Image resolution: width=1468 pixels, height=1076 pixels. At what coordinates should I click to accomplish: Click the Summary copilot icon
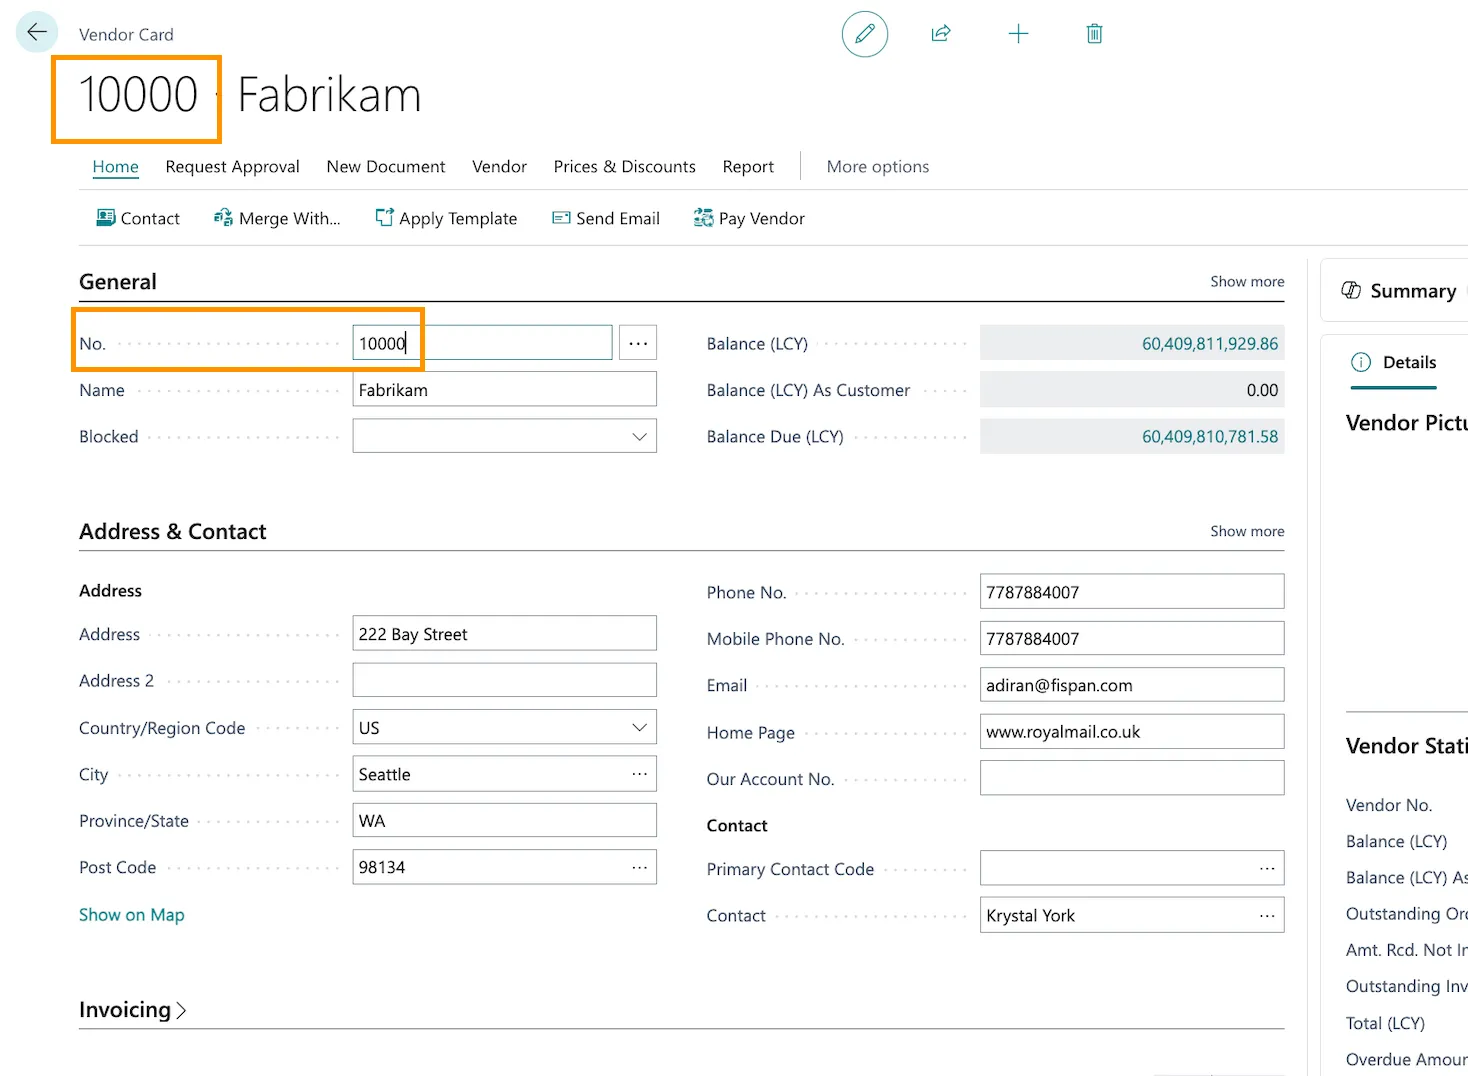[1351, 291]
